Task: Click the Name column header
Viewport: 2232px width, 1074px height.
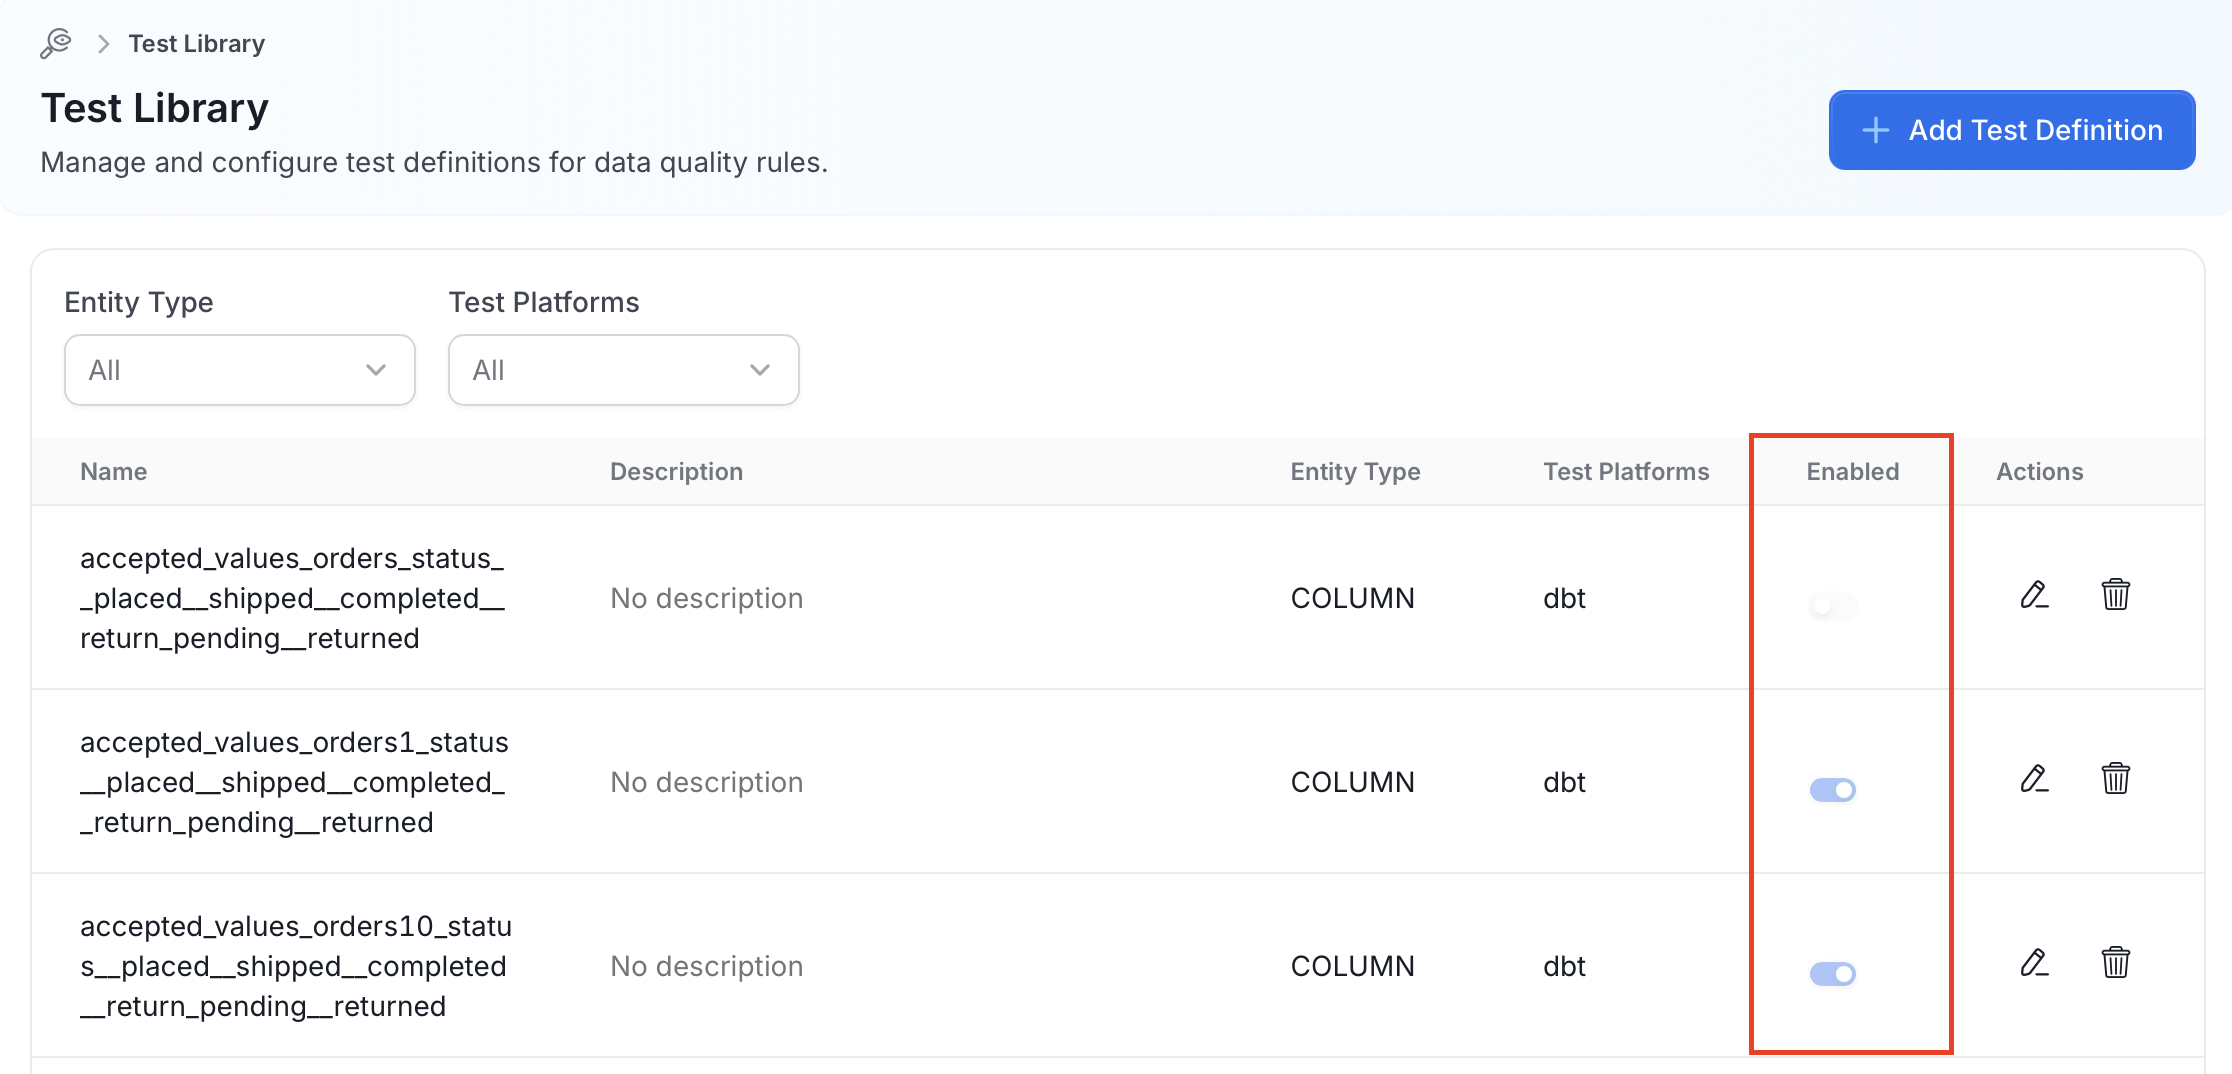Action: 114,472
